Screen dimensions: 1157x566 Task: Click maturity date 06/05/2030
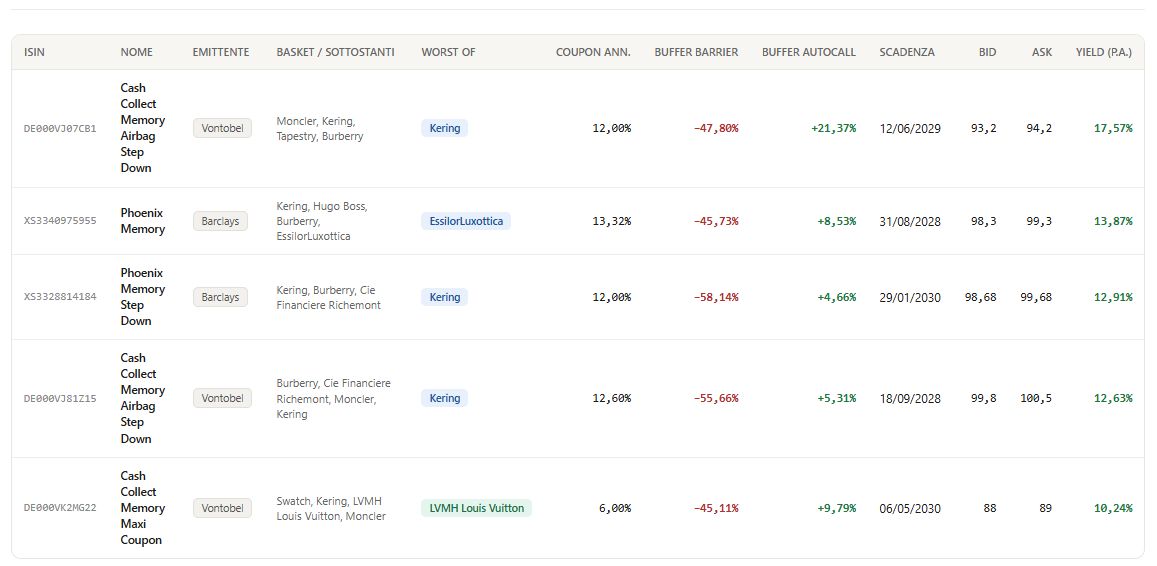tap(910, 508)
